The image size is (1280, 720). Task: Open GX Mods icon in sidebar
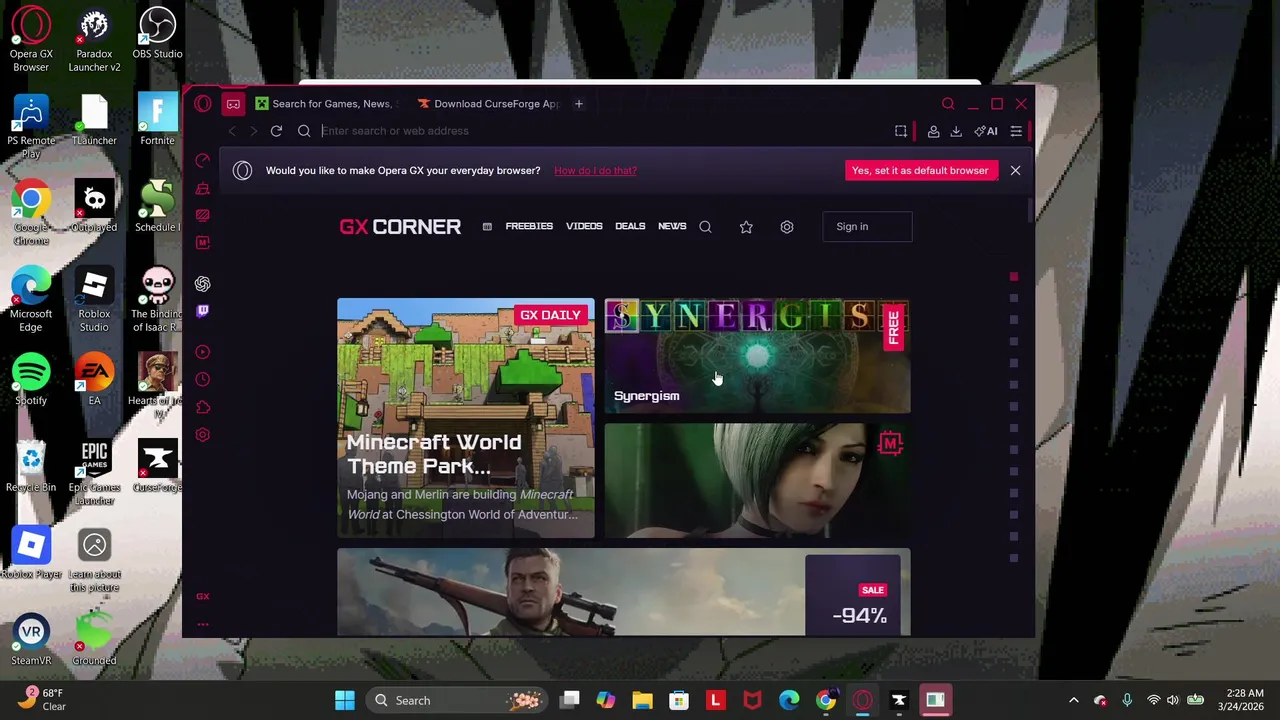pyautogui.click(x=203, y=215)
